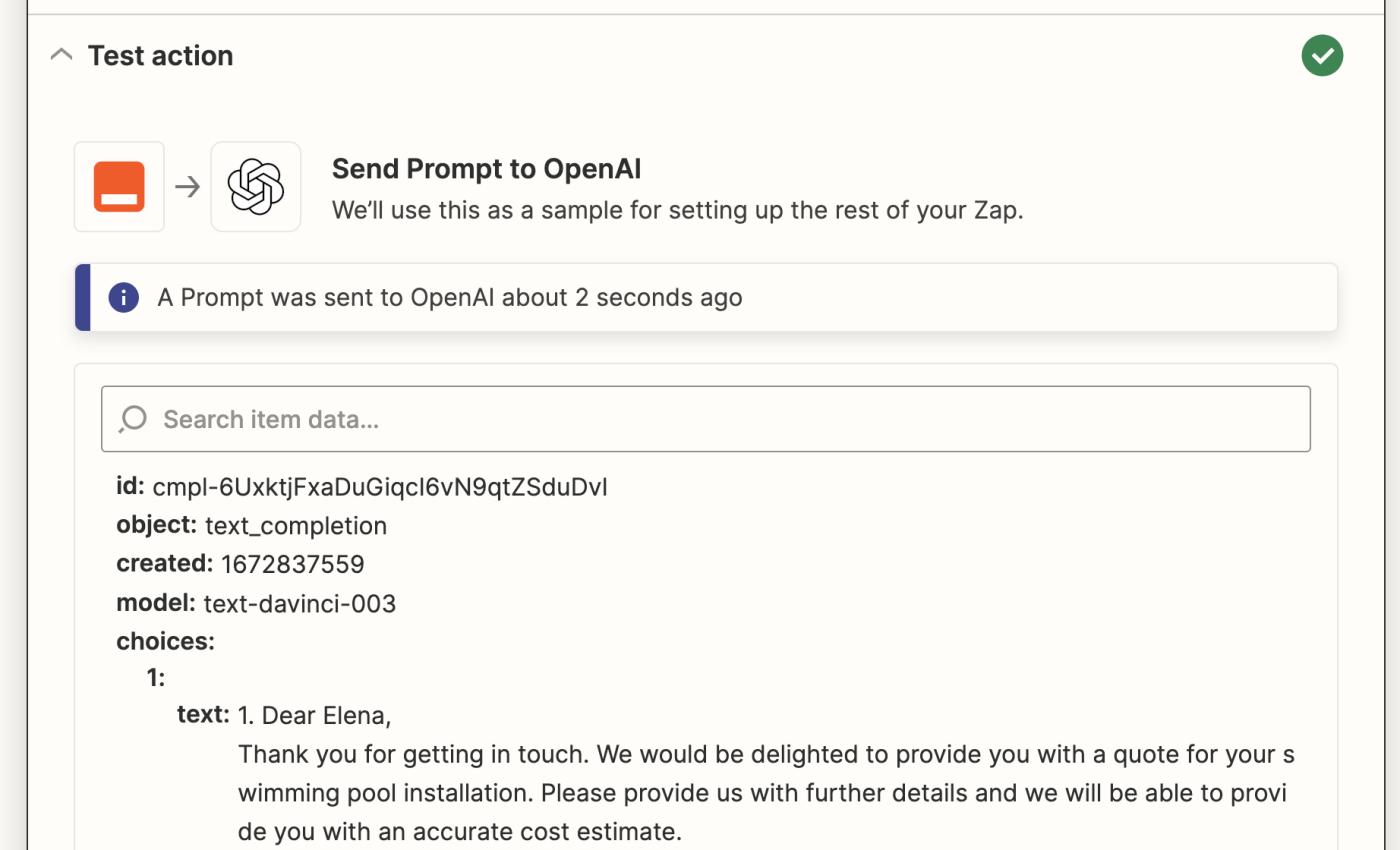Select the object text_completion row
Viewport: 1400px width, 850px height.
295,526
